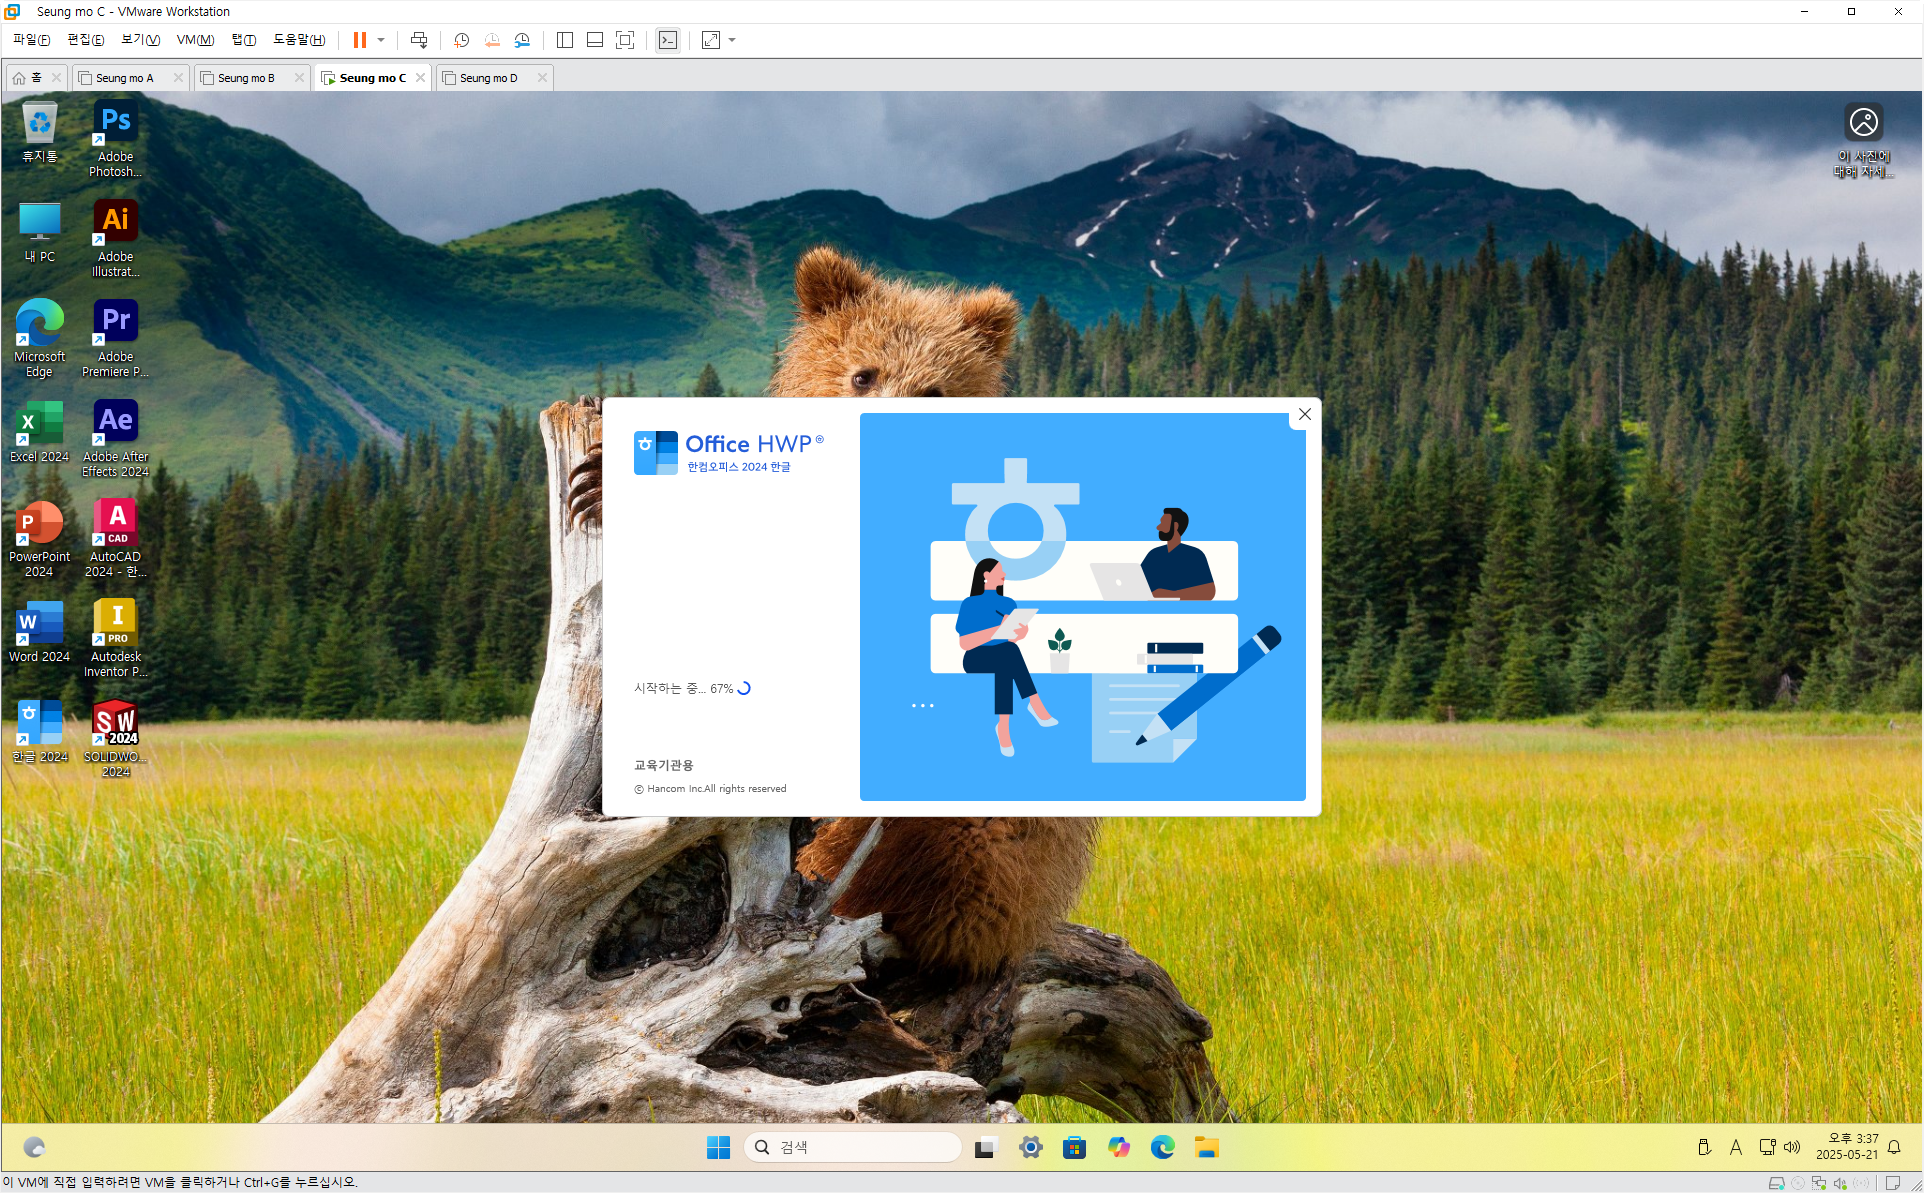Toggle the thumbnail bar view
Viewport: 1924px width, 1193px height.
(595, 40)
